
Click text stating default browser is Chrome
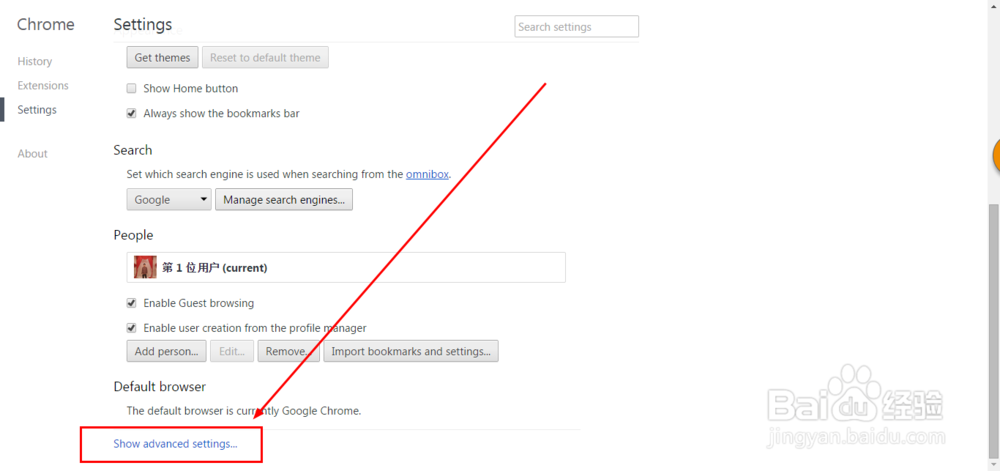point(244,410)
